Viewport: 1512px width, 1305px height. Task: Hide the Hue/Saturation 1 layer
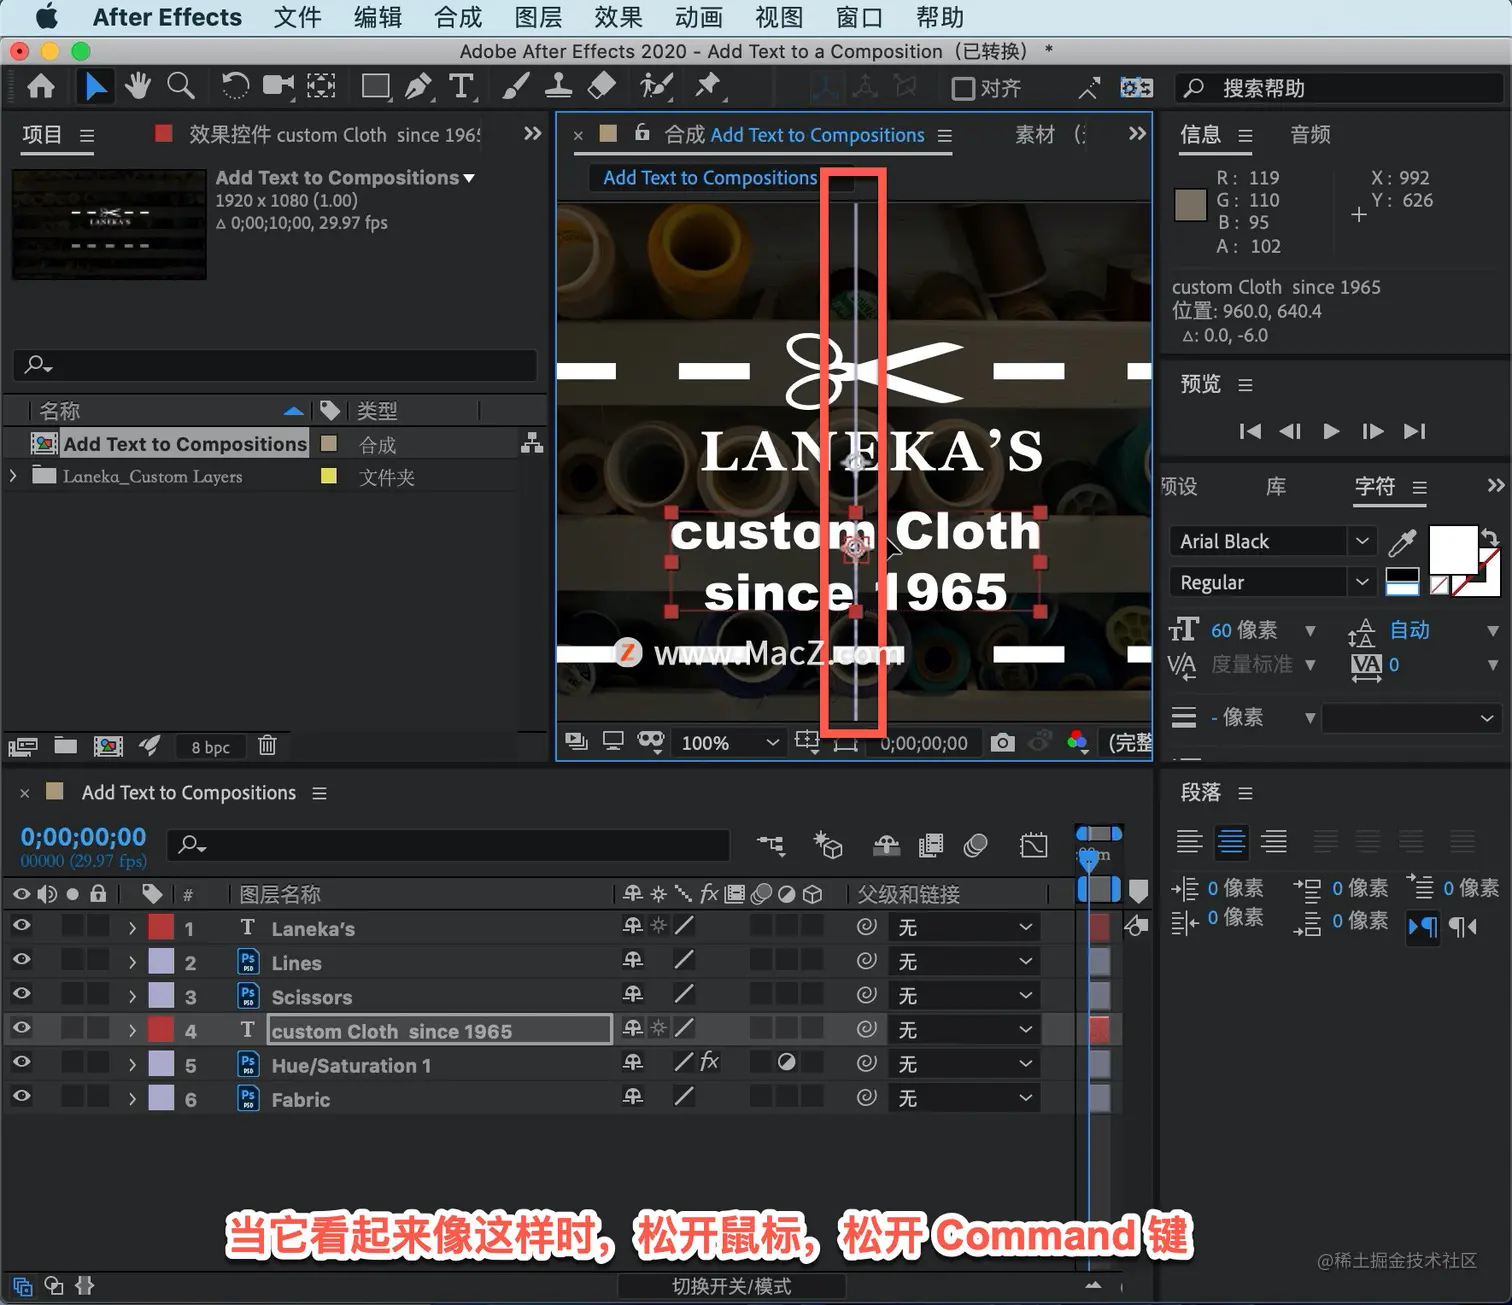point(21,1062)
